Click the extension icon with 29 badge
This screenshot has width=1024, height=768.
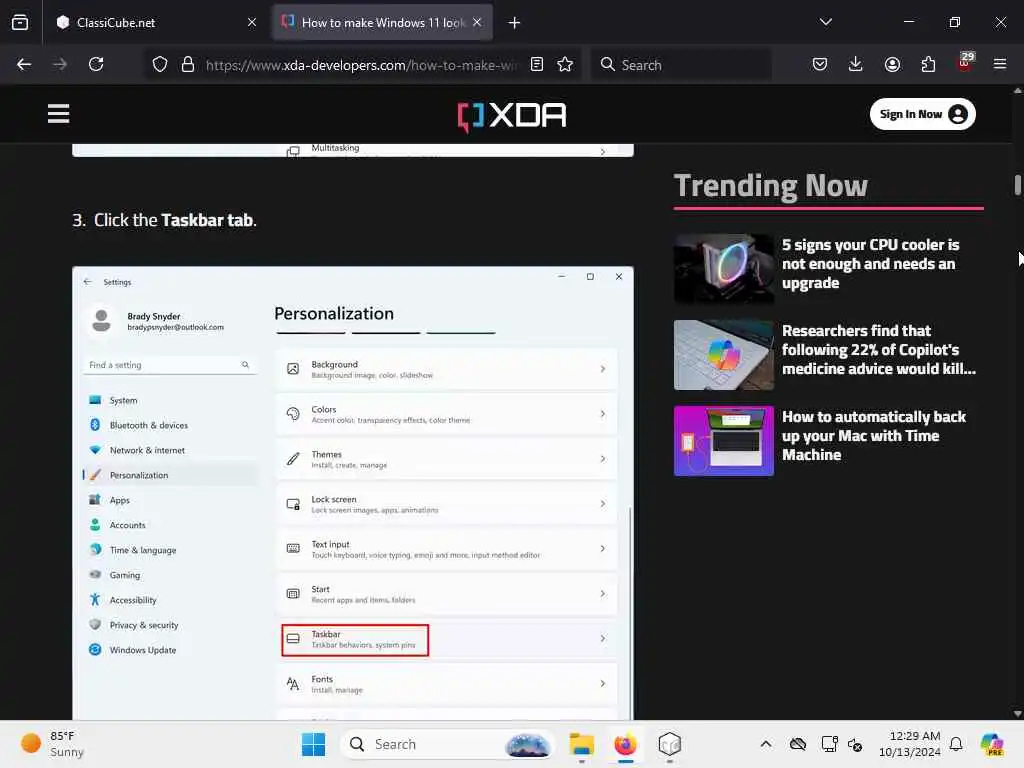[x=965, y=63]
